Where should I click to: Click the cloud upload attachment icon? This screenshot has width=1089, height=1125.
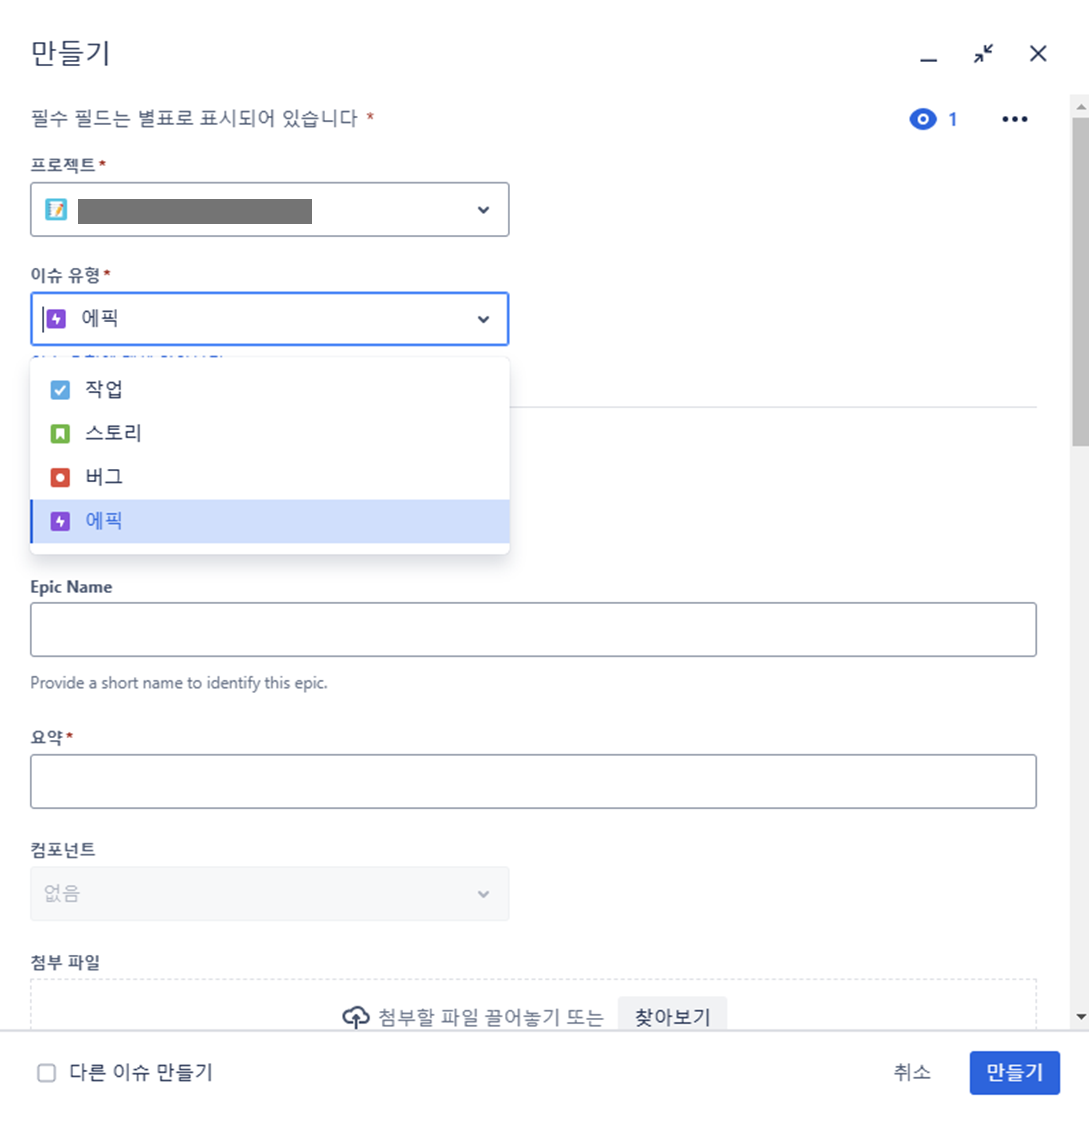click(355, 1018)
